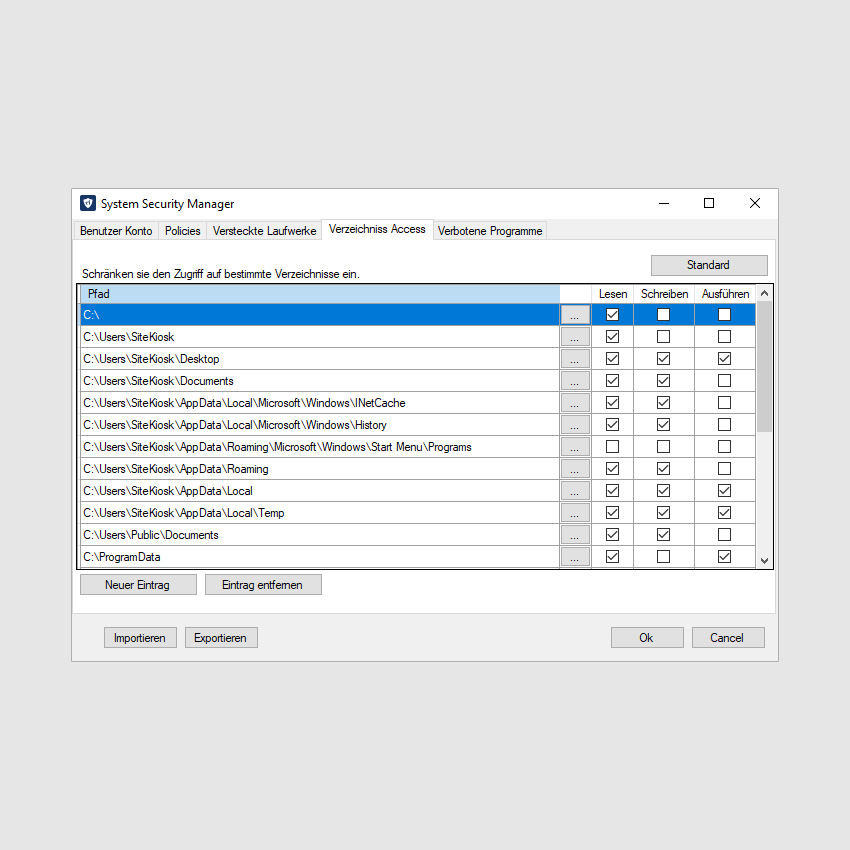Viewport: 850px width, 850px height.
Task: Click the System Security Manager shield icon
Action: 88,204
